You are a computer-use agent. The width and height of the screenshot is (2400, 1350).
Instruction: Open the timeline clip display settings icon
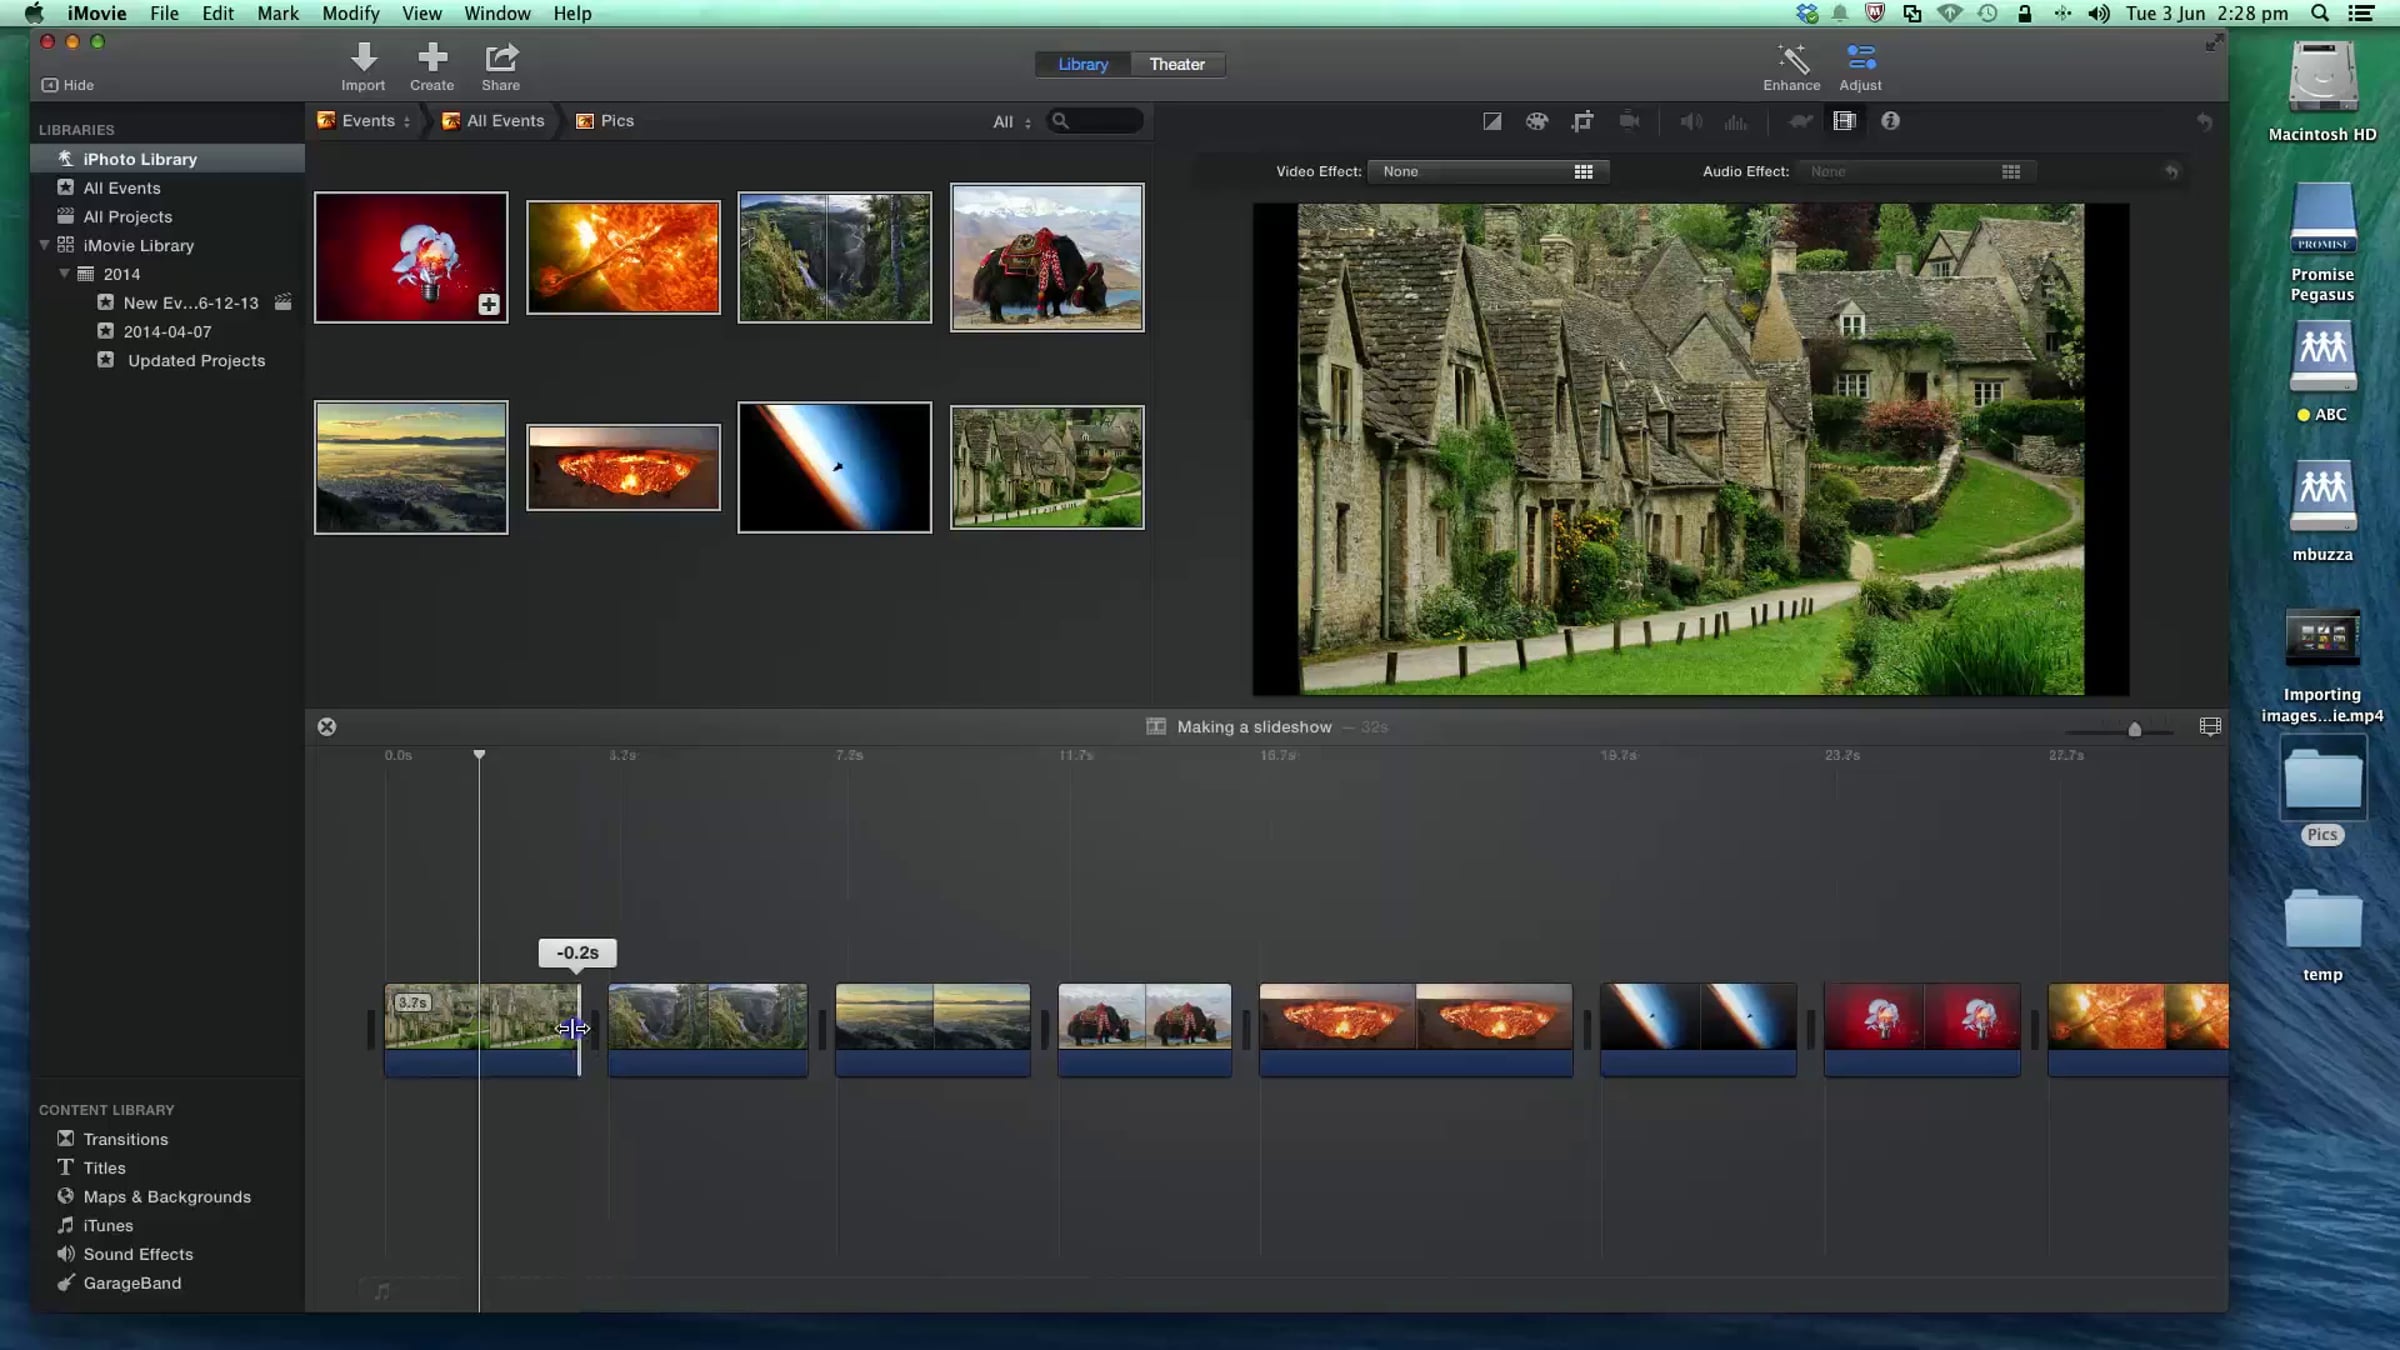(2210, 727)
